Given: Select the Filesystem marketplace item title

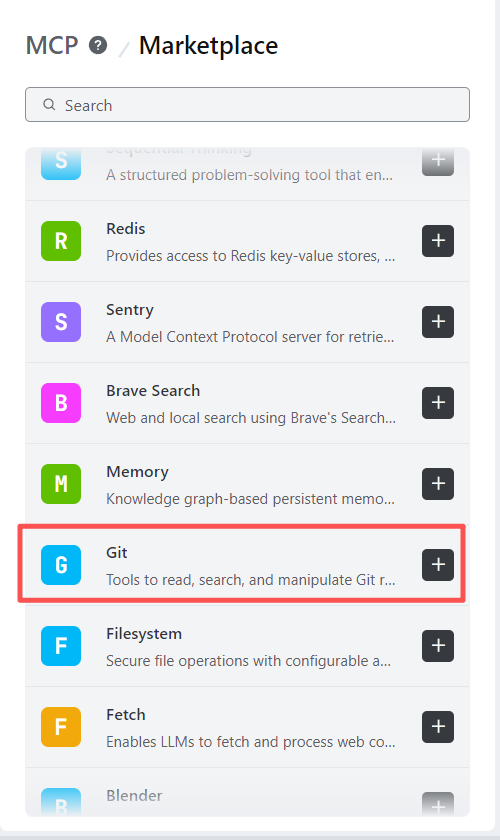Looking at the screenshot, I should (144, 634).
